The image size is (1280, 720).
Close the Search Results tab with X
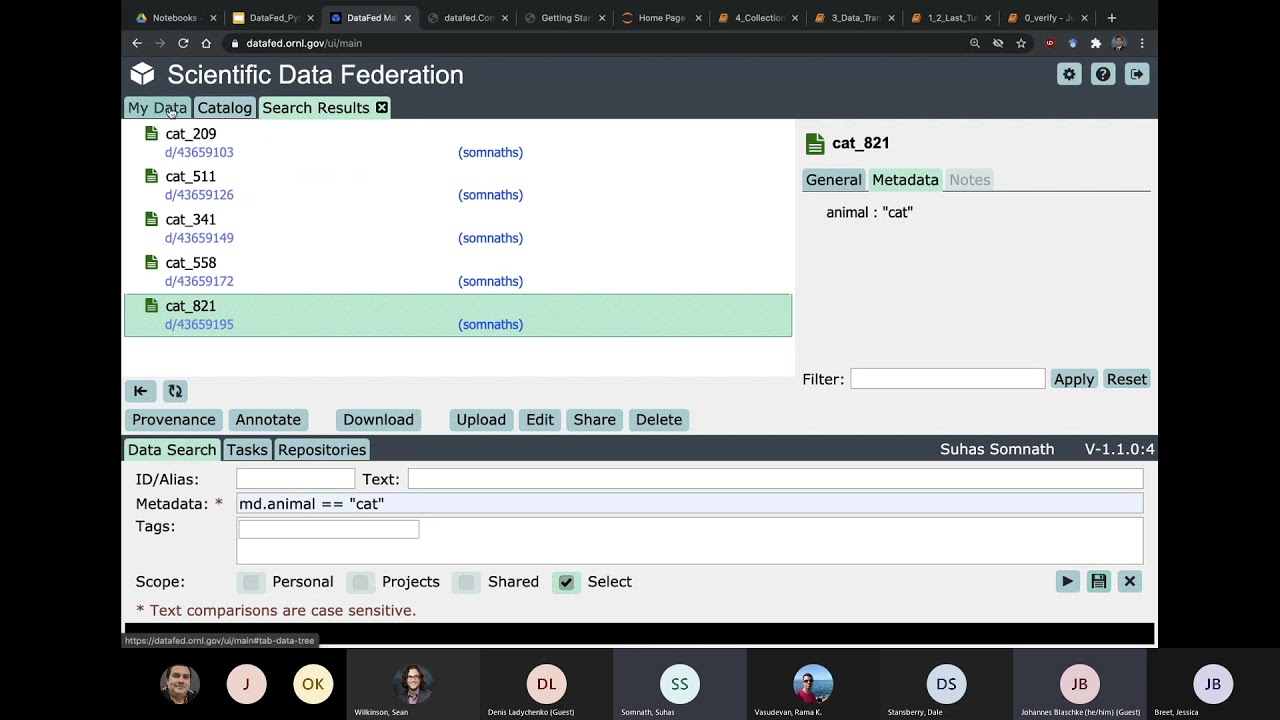click(x=382, y=108)
